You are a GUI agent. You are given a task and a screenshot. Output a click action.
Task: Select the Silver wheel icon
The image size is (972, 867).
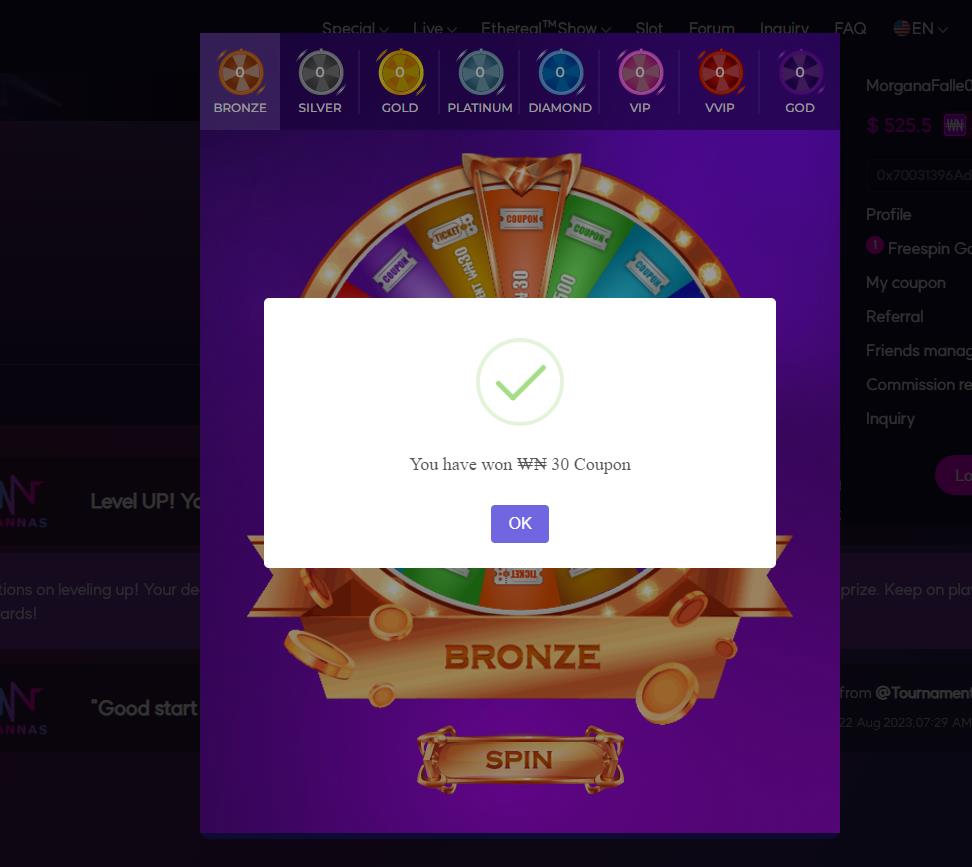[320, 73]
